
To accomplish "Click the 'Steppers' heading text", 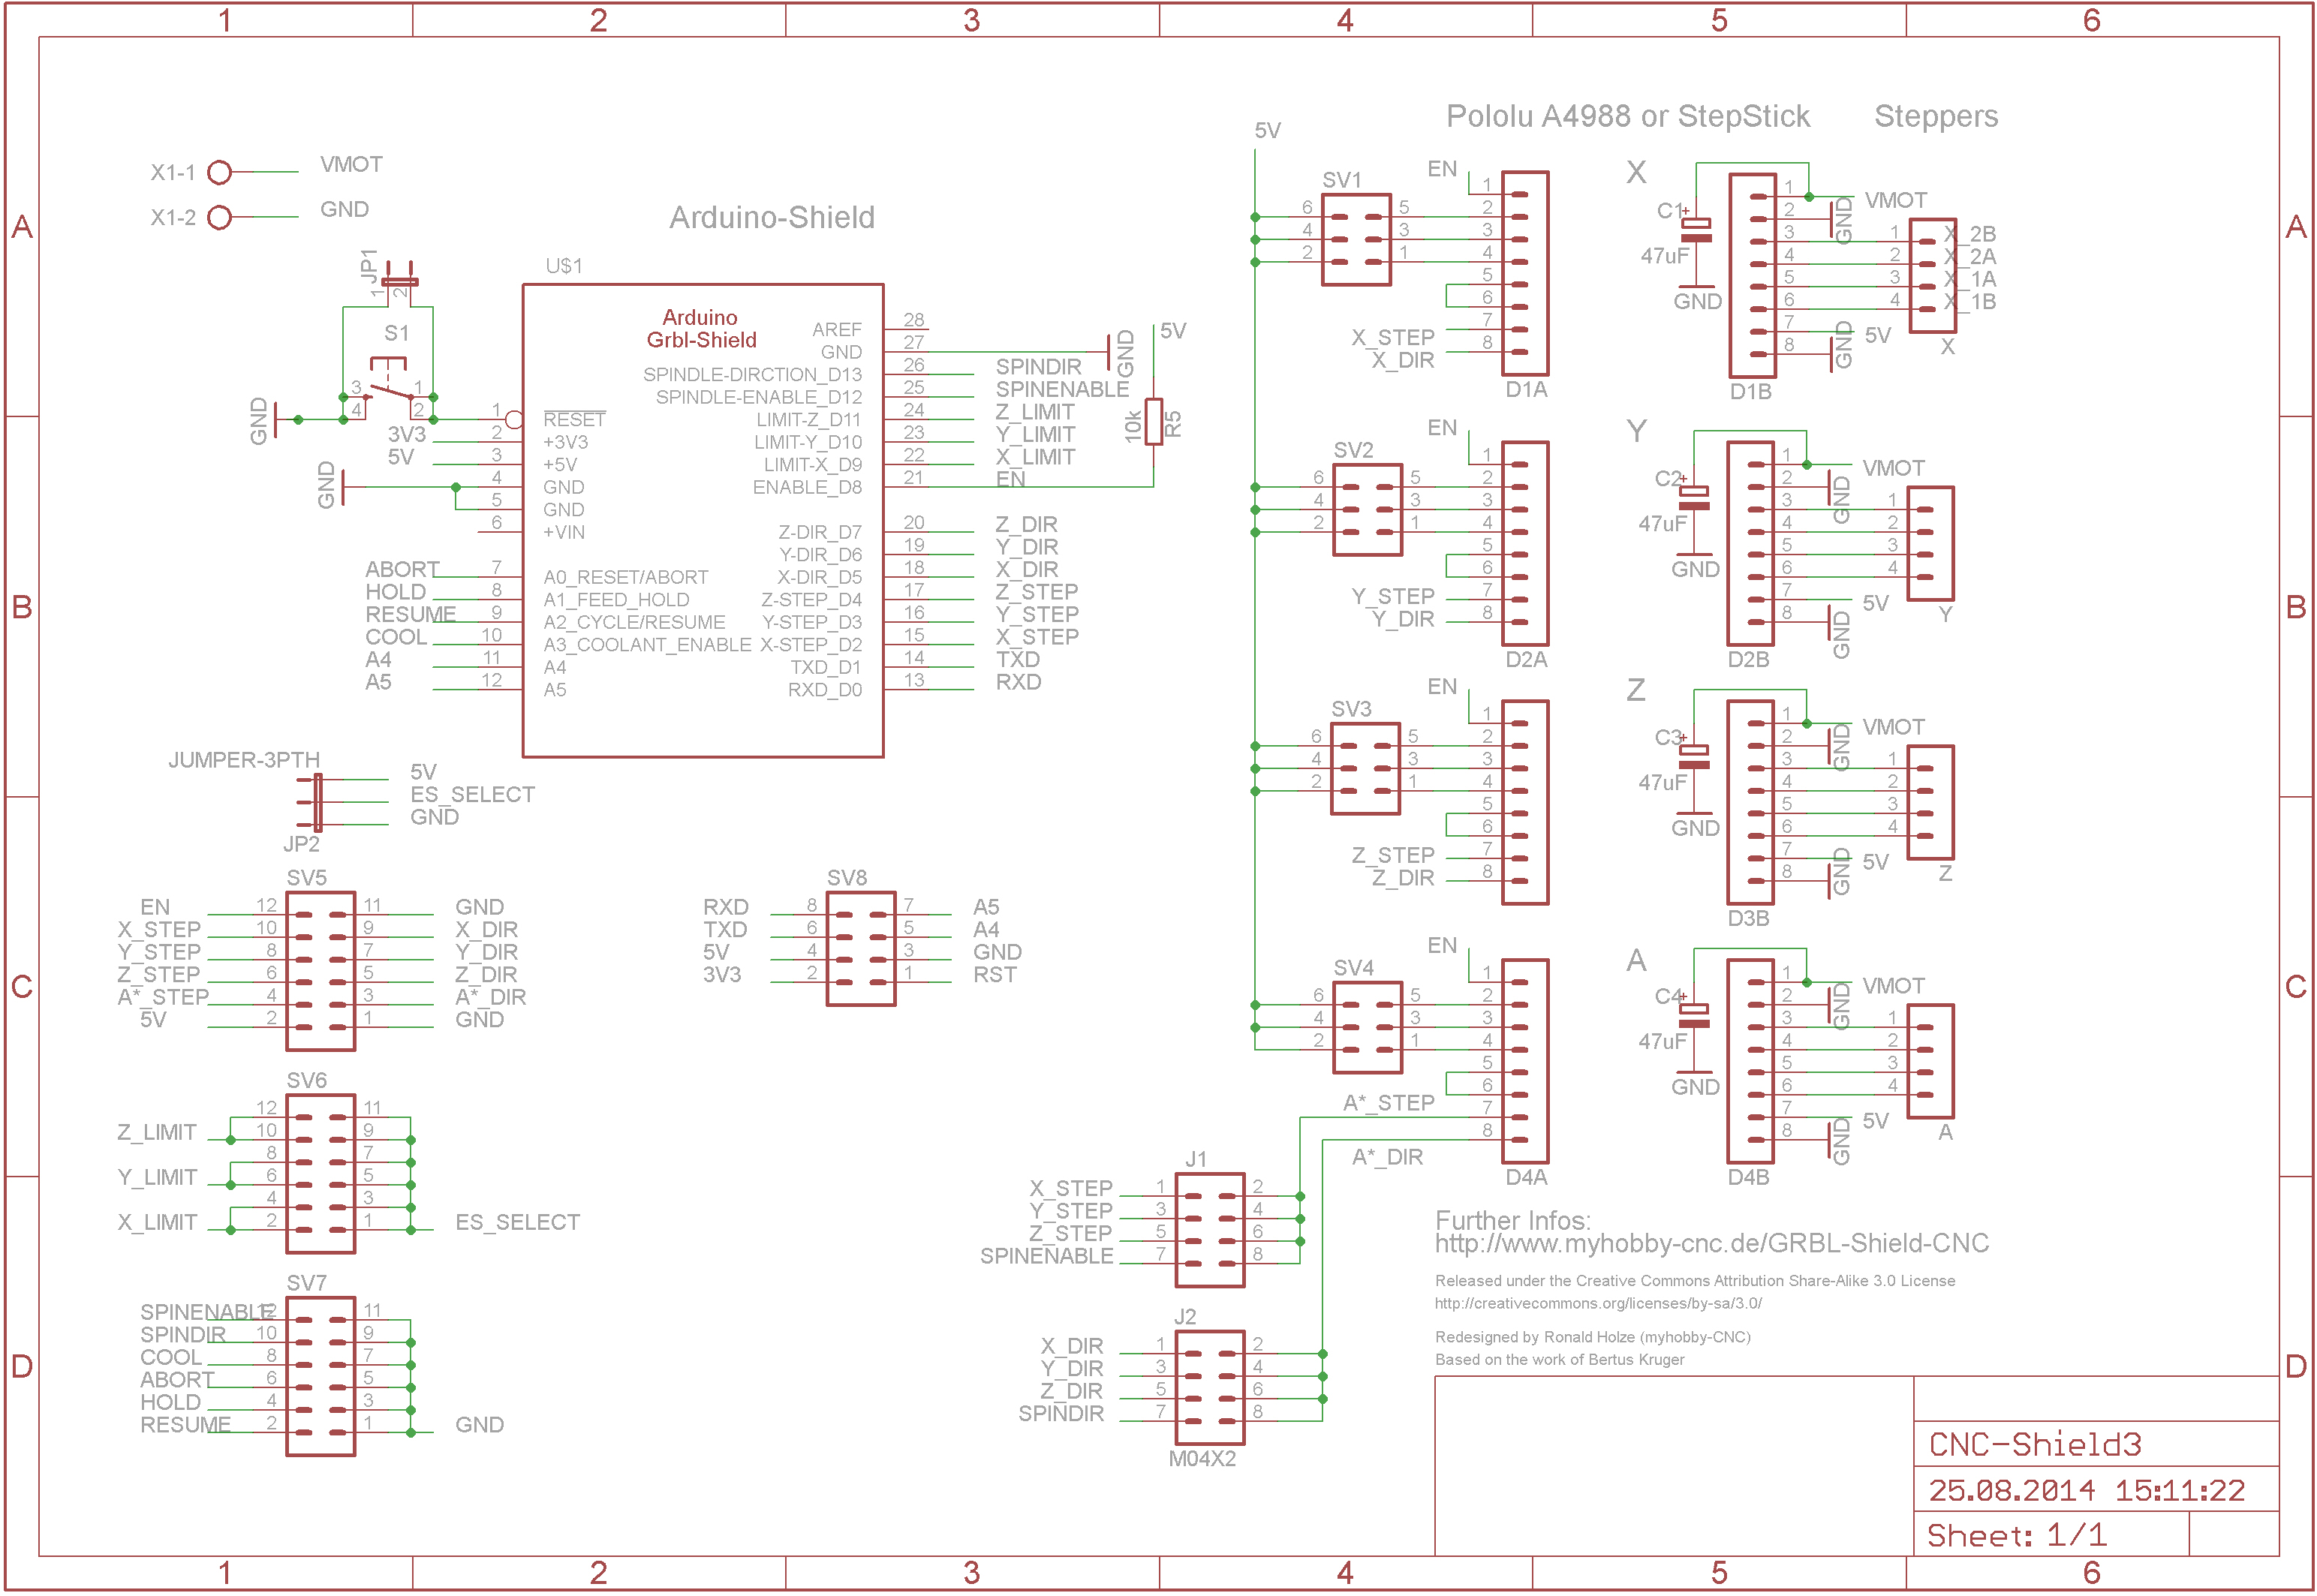I will coord(1935,117).
